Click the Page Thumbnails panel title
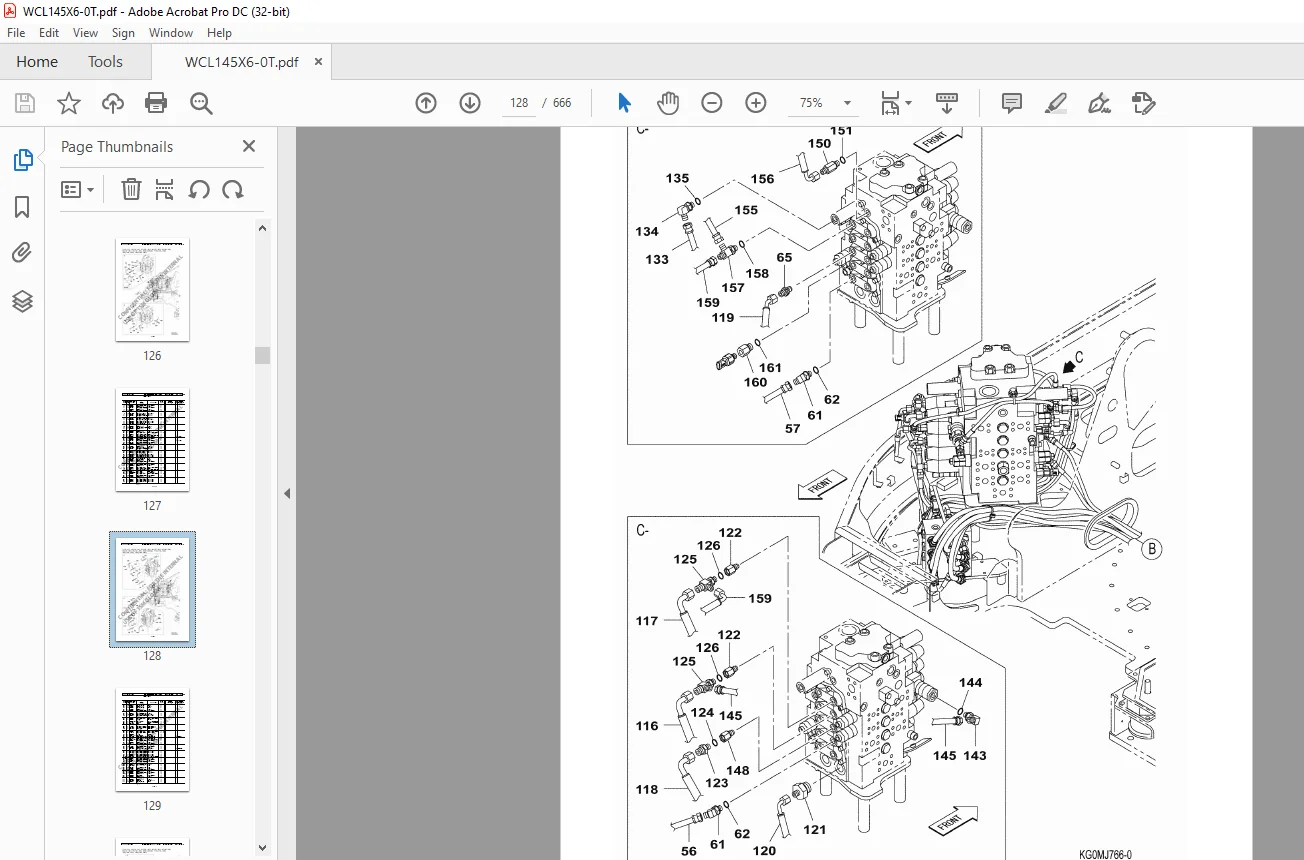The image size is (1304, 860). tap(117, 146)
